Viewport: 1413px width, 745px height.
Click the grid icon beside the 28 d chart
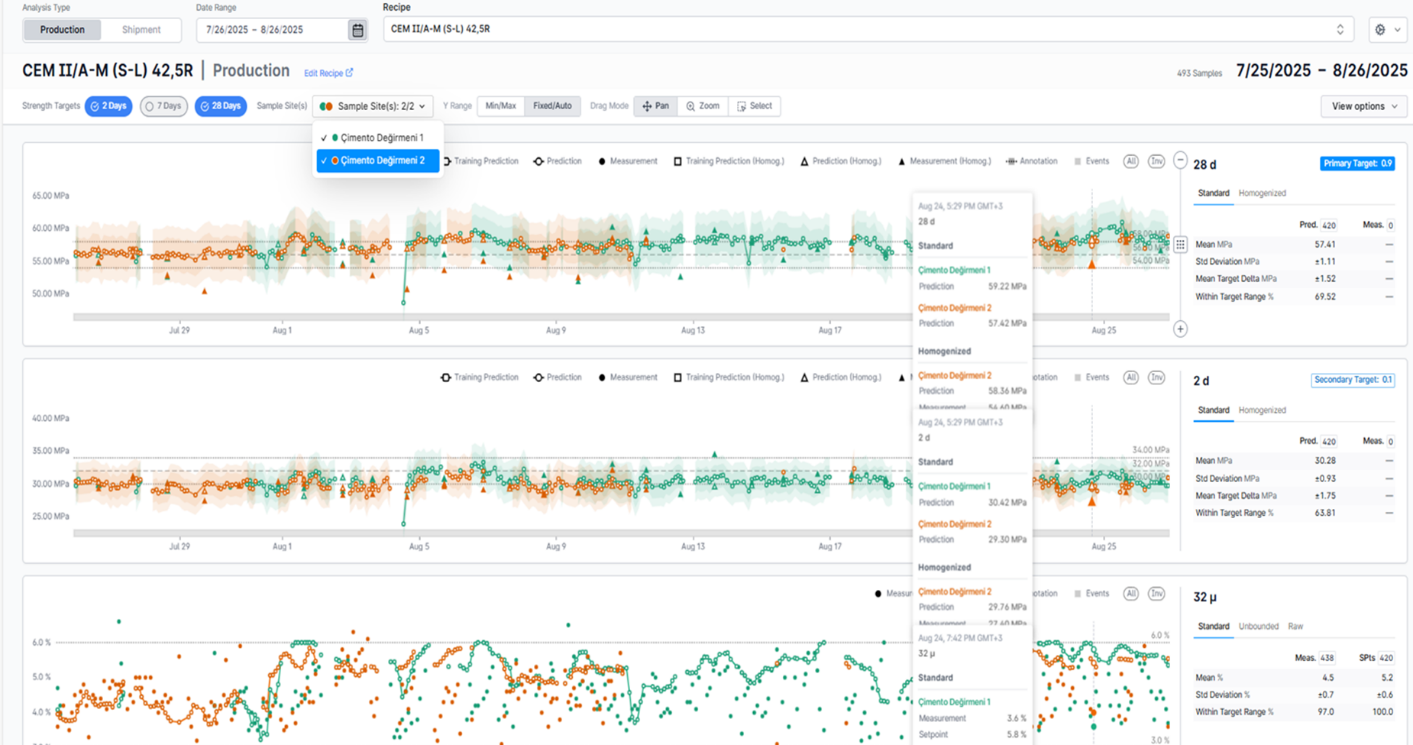[1180, 245]
